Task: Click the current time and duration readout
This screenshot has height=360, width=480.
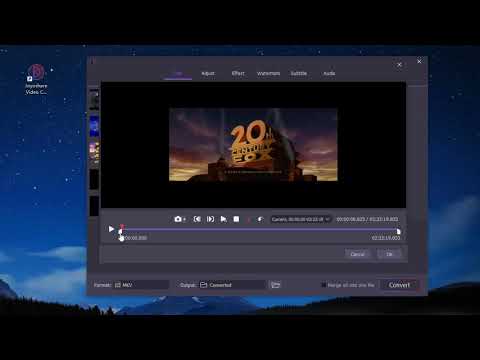Action: (367, 219)
